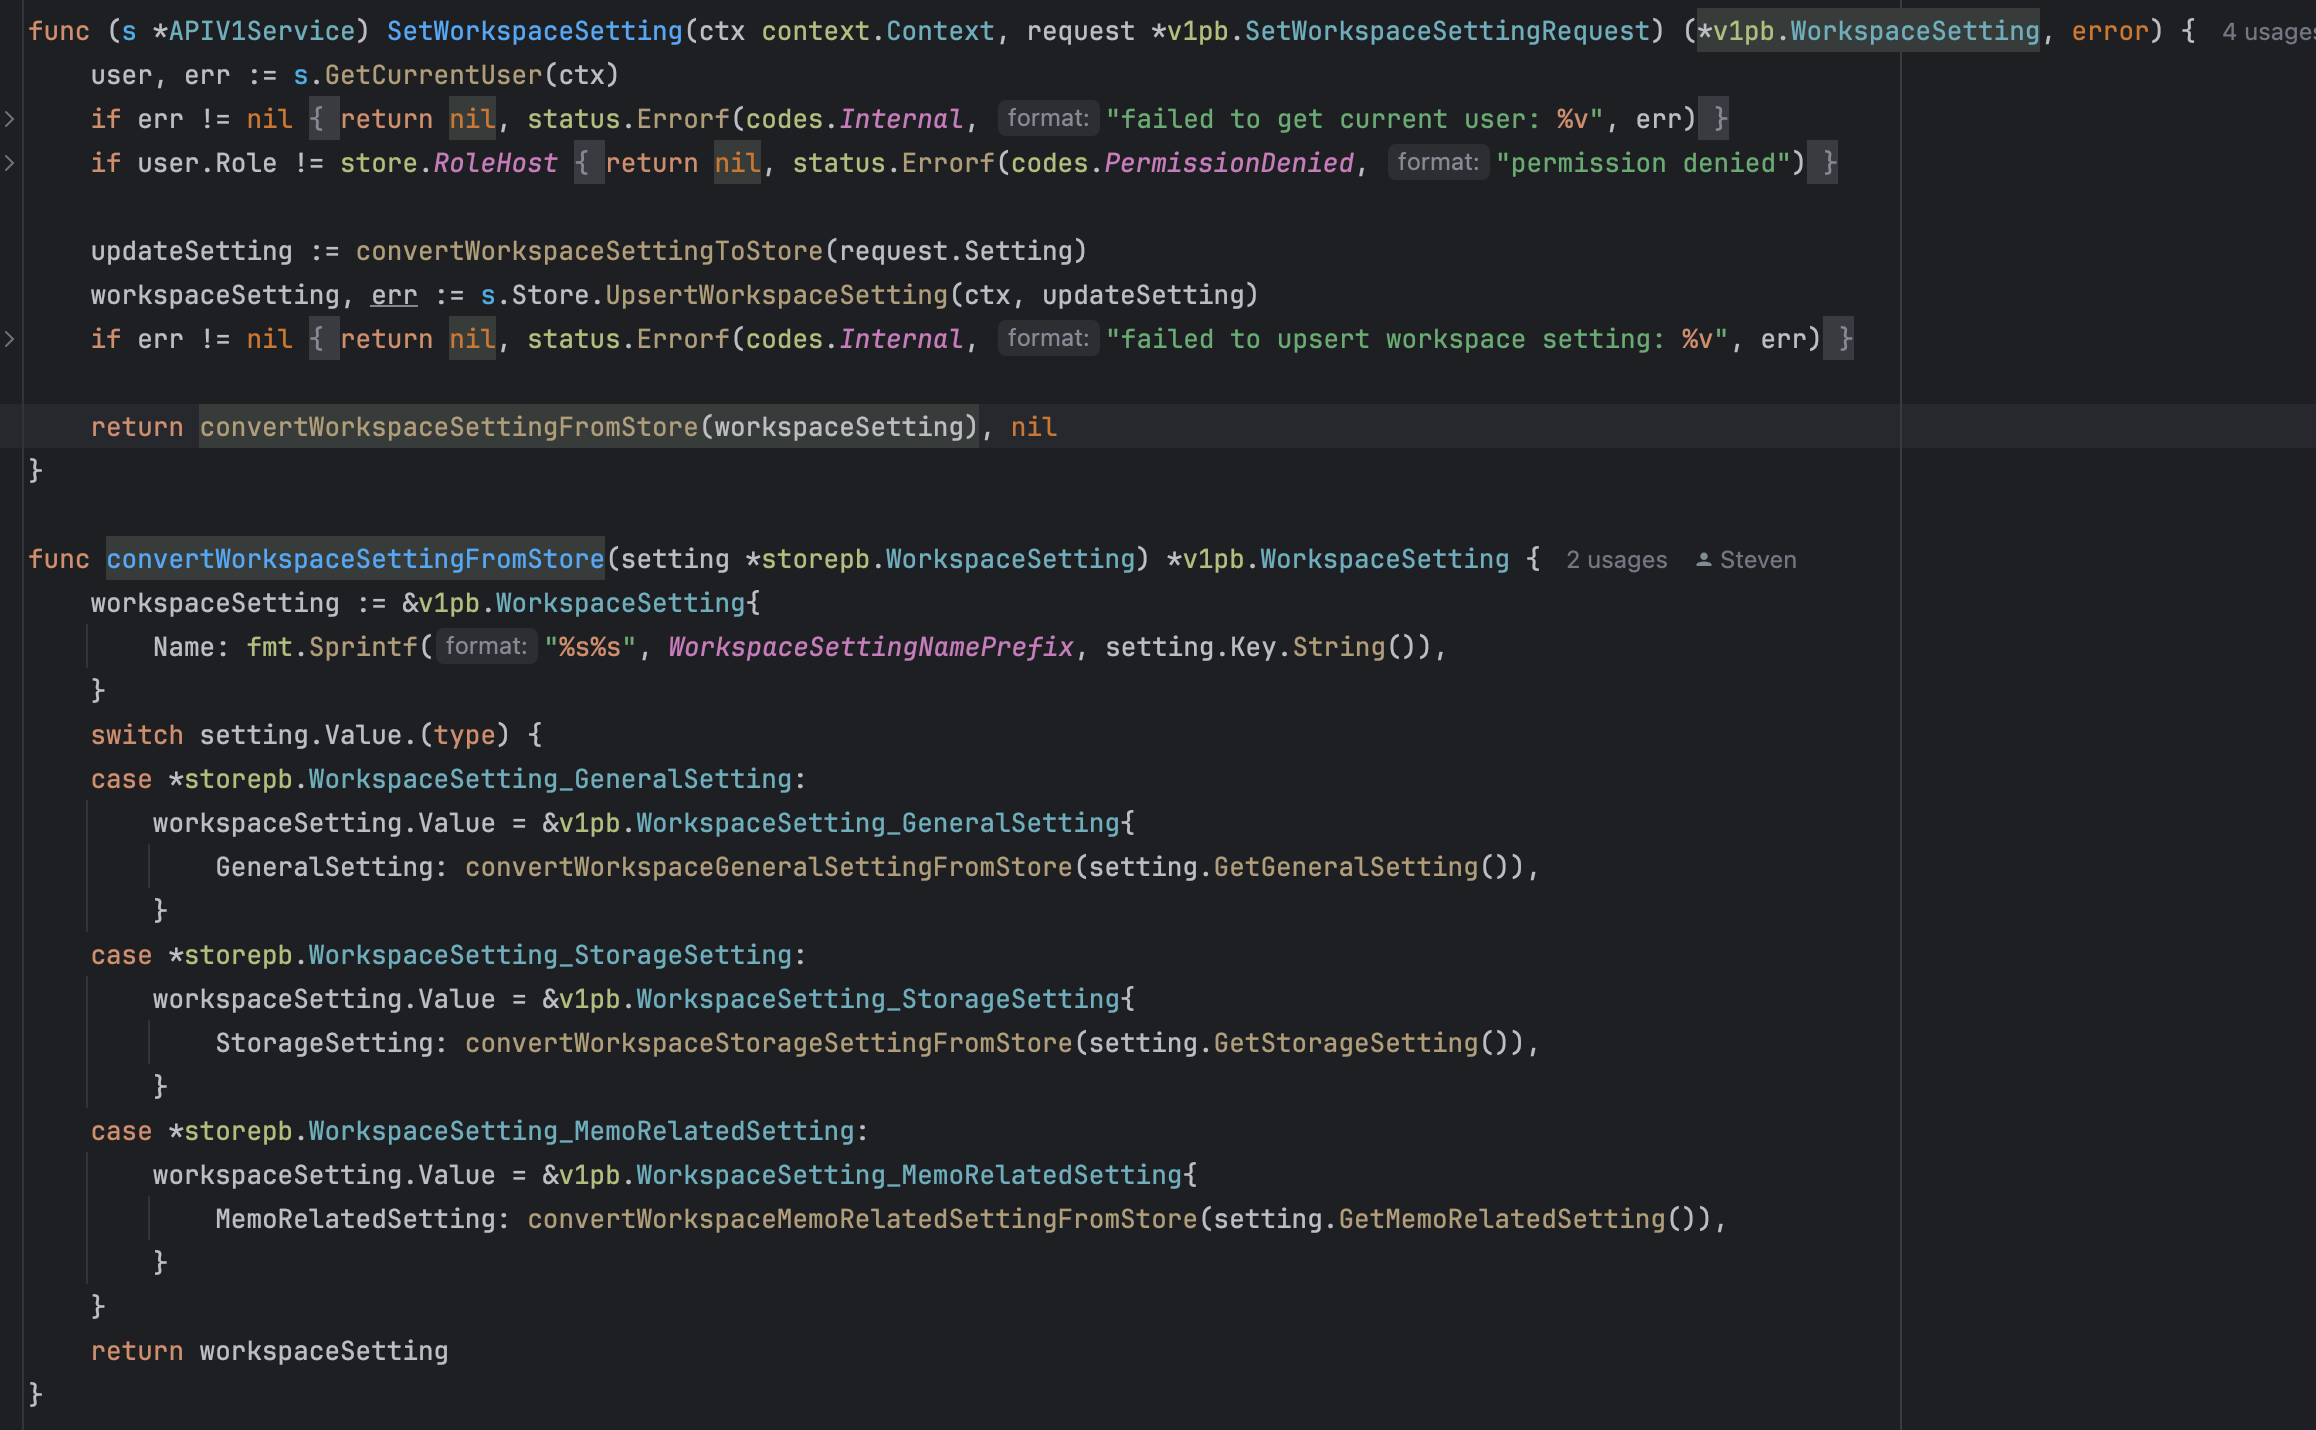Click GetCurrentUser method call
Viewport: 2316px width, 1430px height.
[433, 75]
